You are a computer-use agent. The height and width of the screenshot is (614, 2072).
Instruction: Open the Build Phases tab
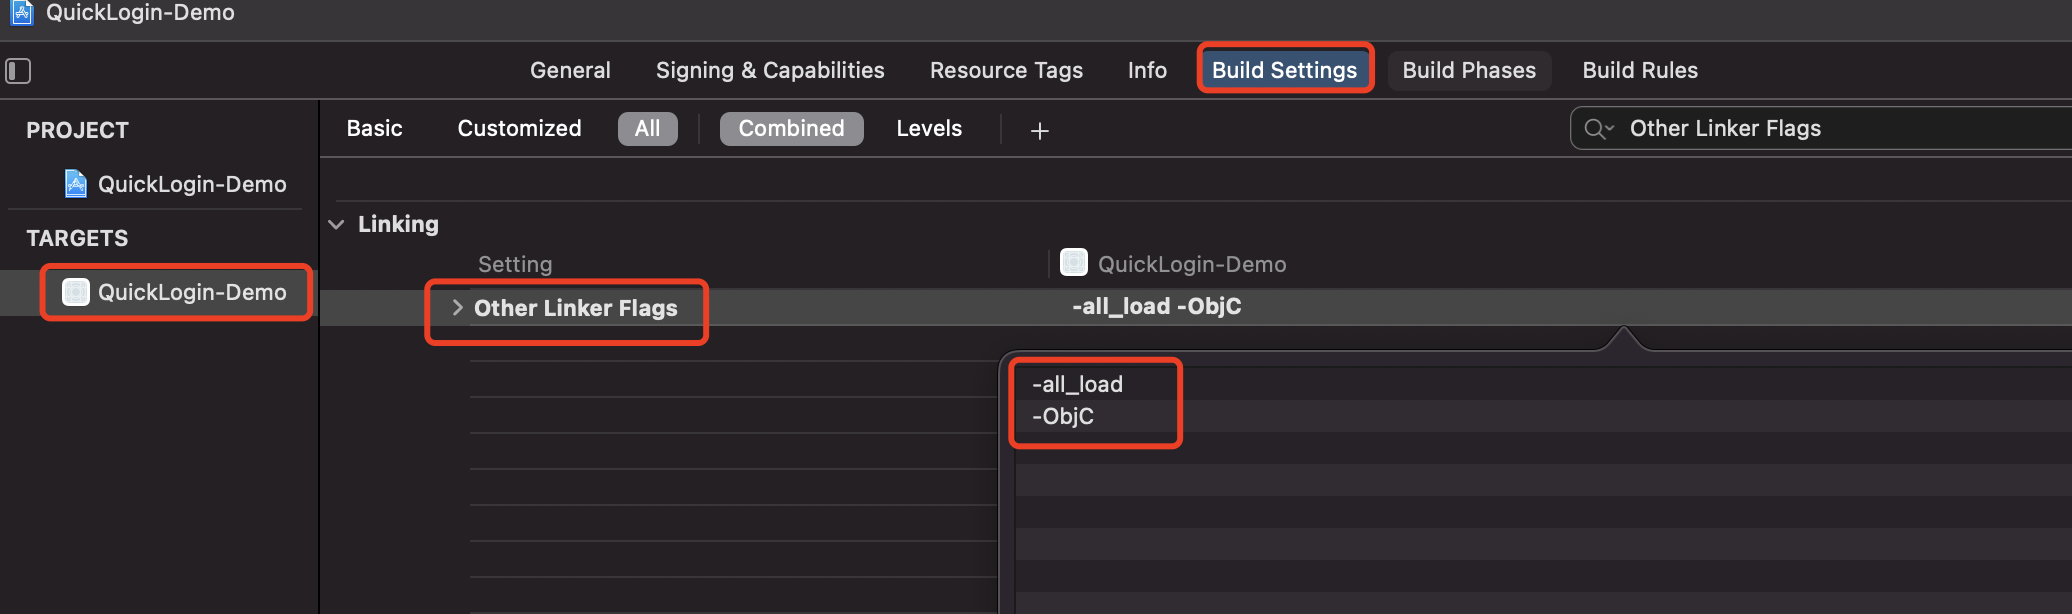tap(1469, 71)
